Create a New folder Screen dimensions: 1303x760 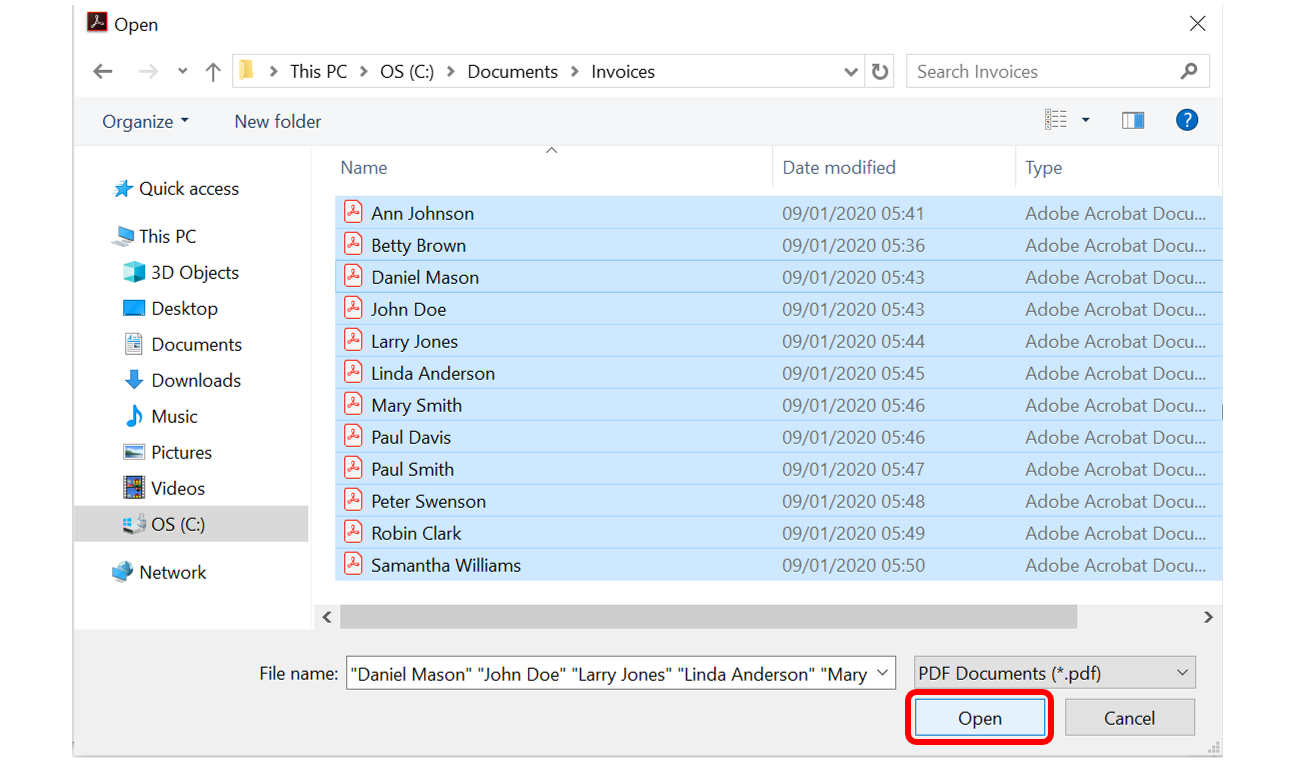pos(277,120)
